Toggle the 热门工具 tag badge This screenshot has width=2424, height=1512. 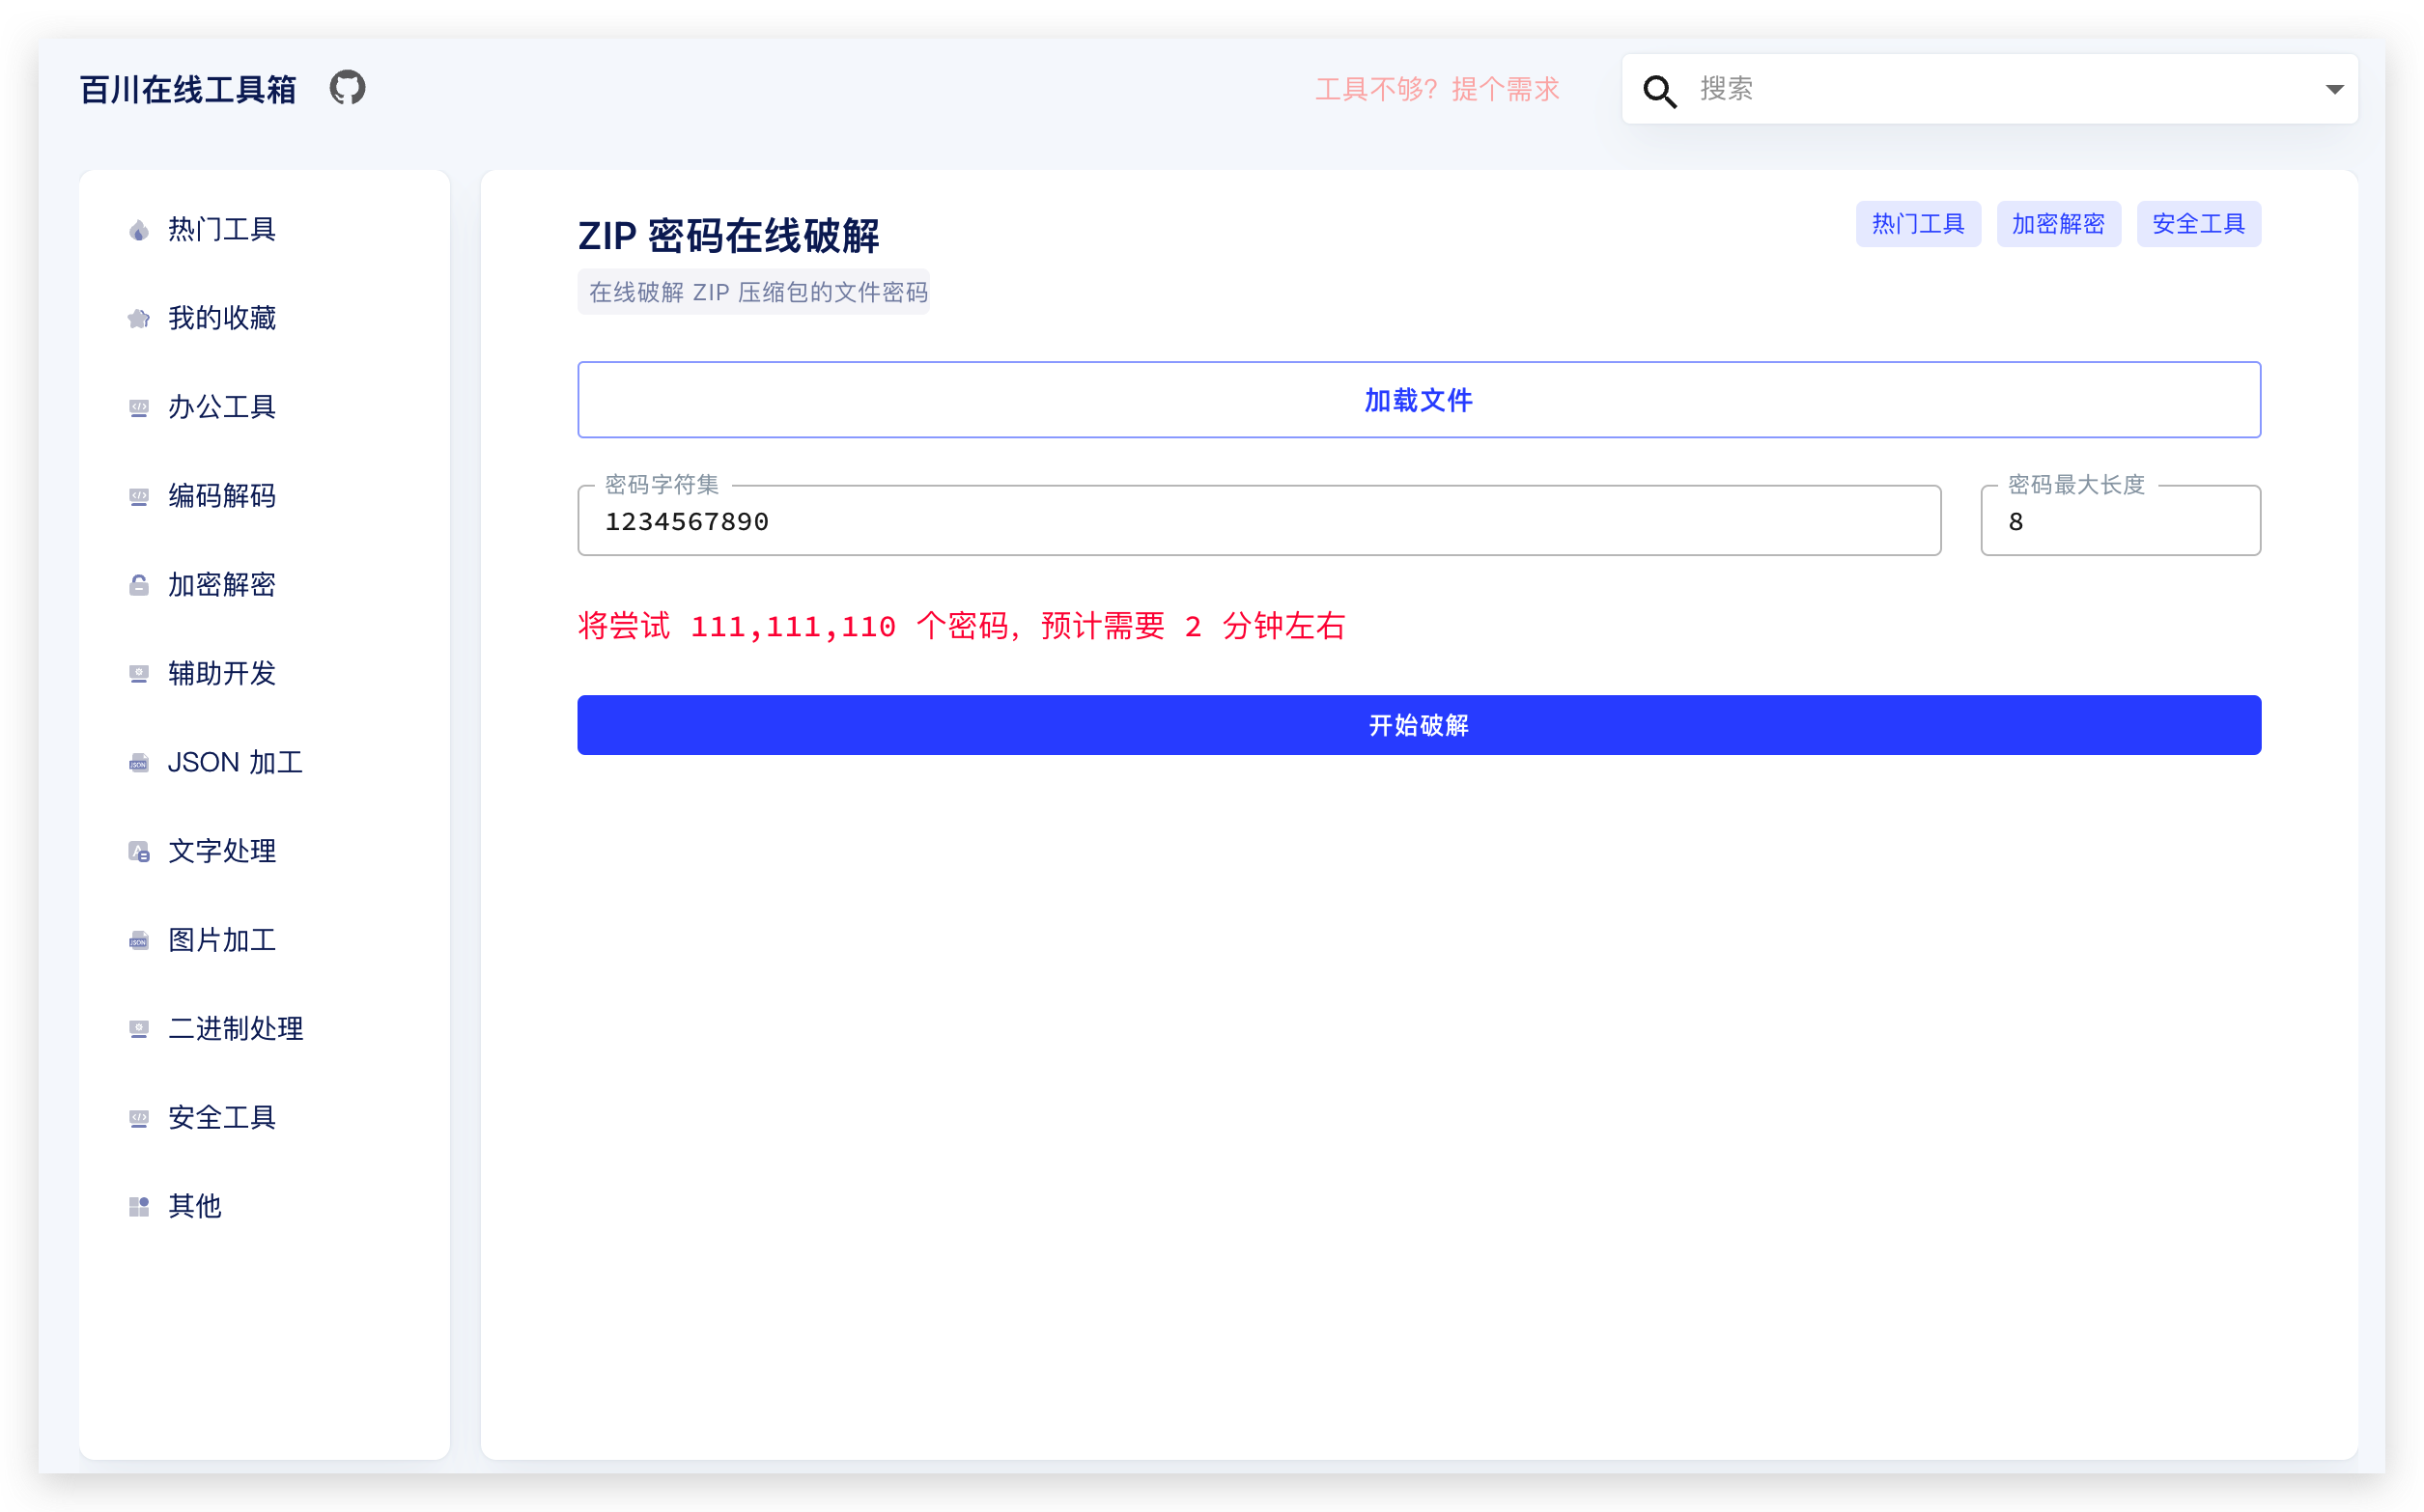[1917, 224]
